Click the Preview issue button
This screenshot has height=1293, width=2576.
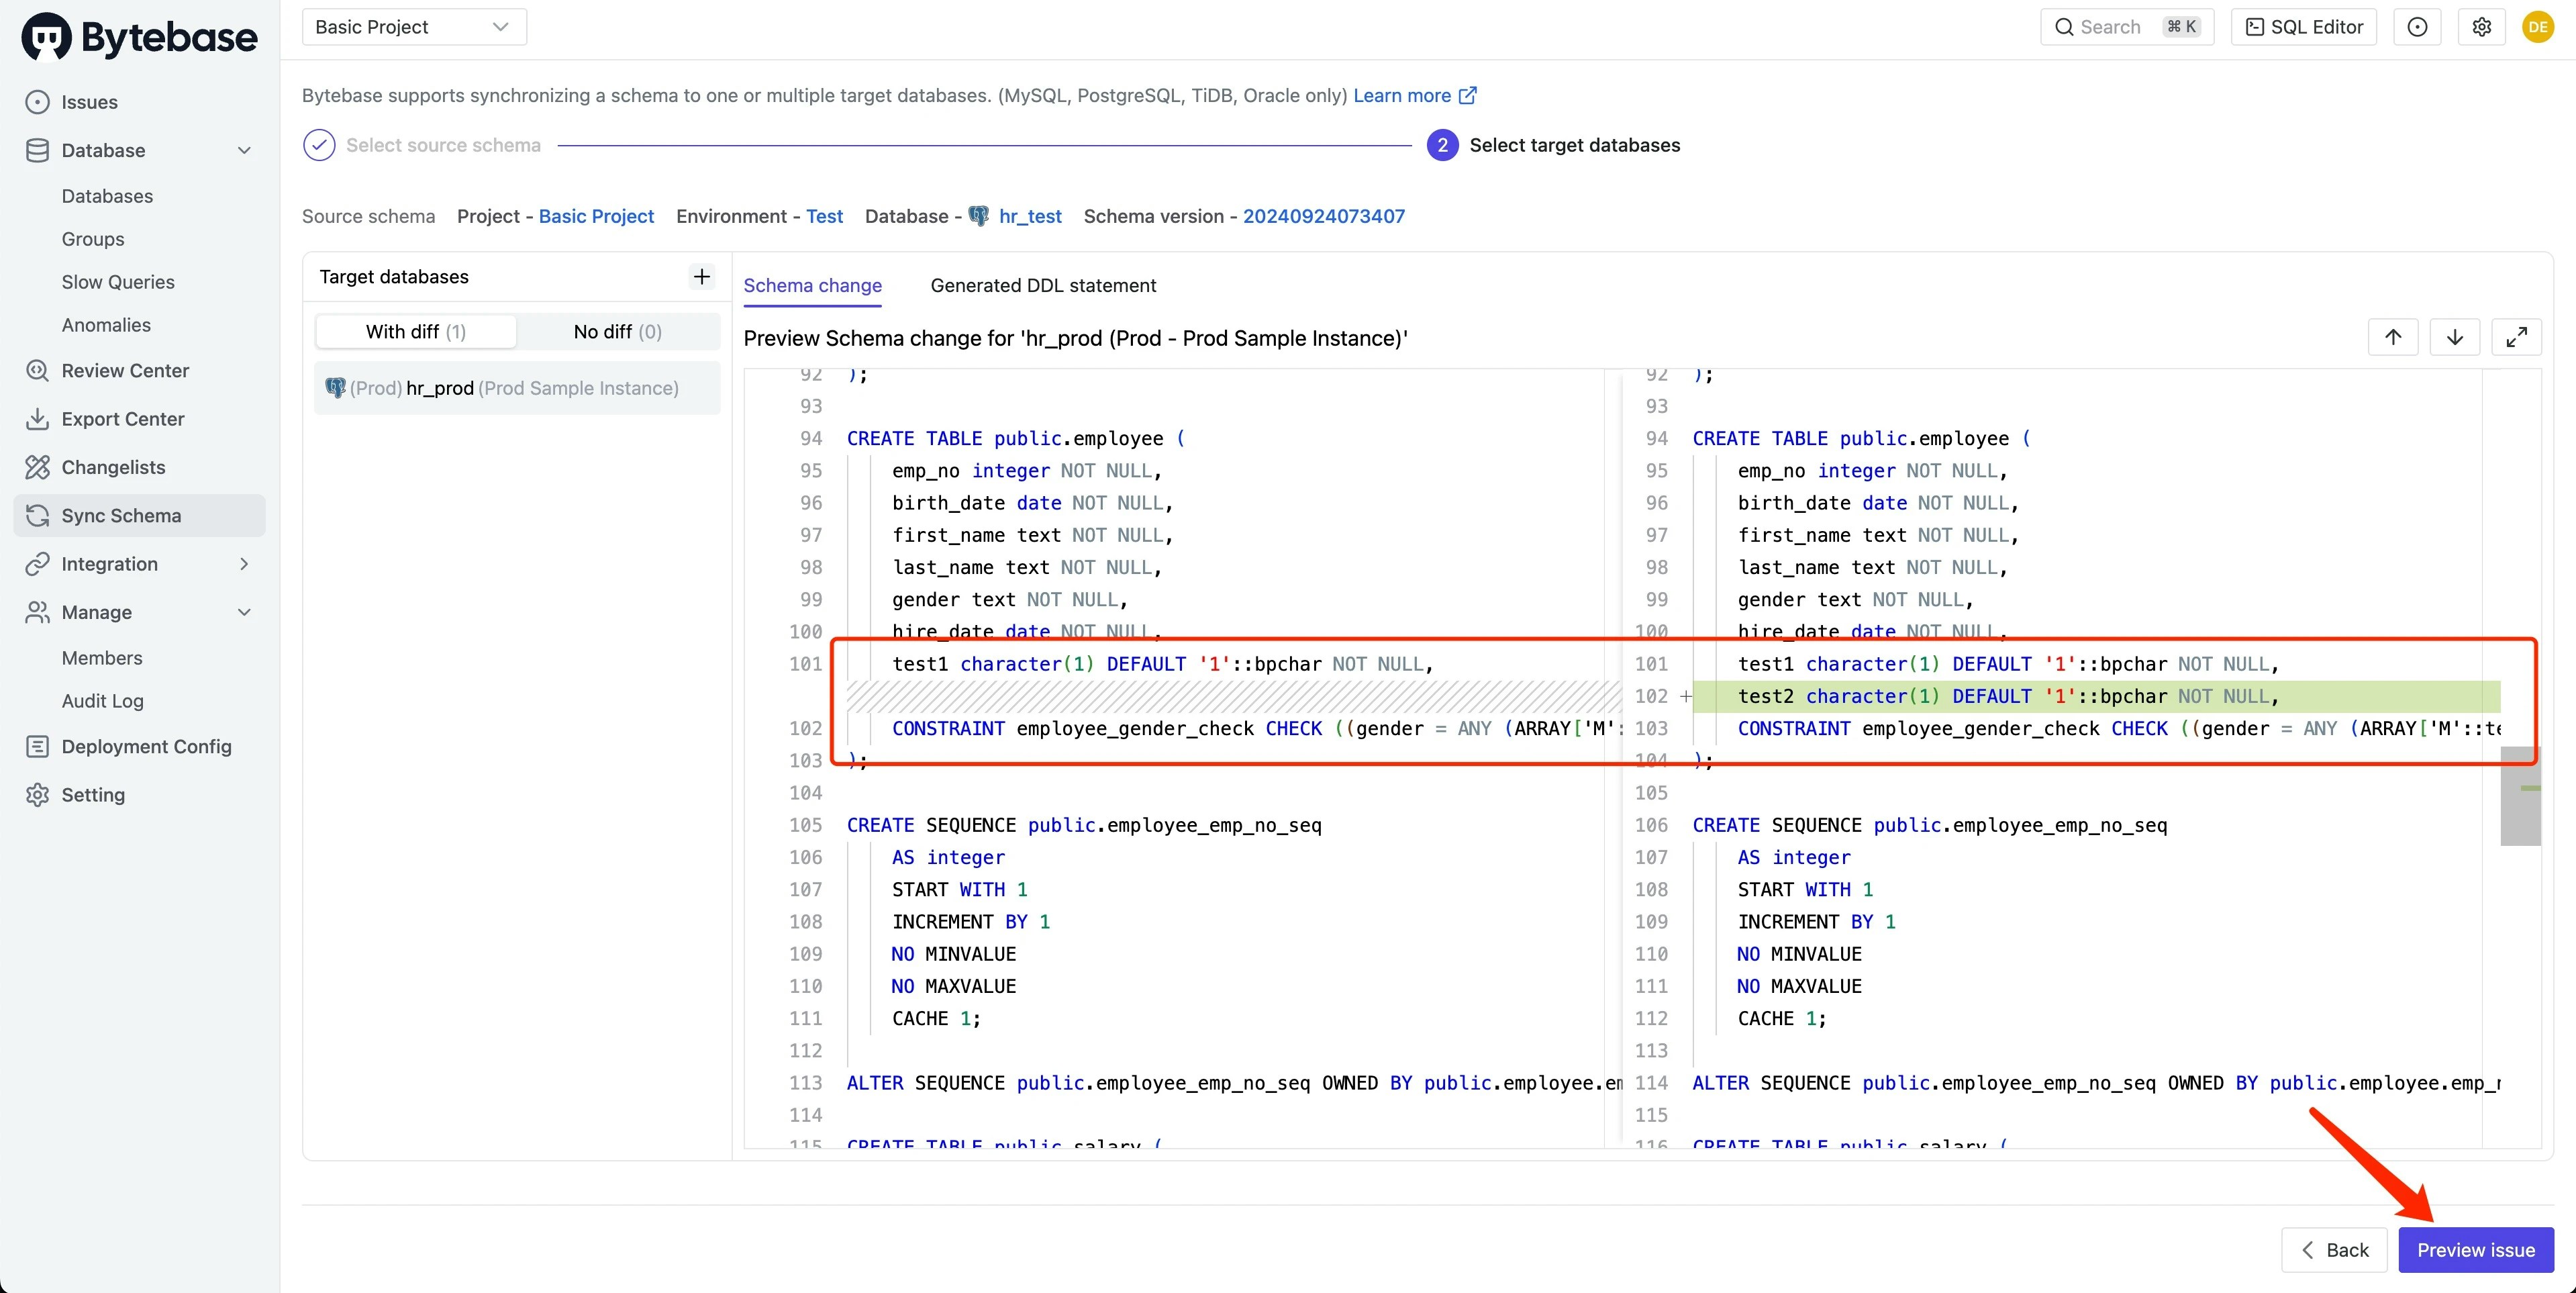click(2475, 1249)
